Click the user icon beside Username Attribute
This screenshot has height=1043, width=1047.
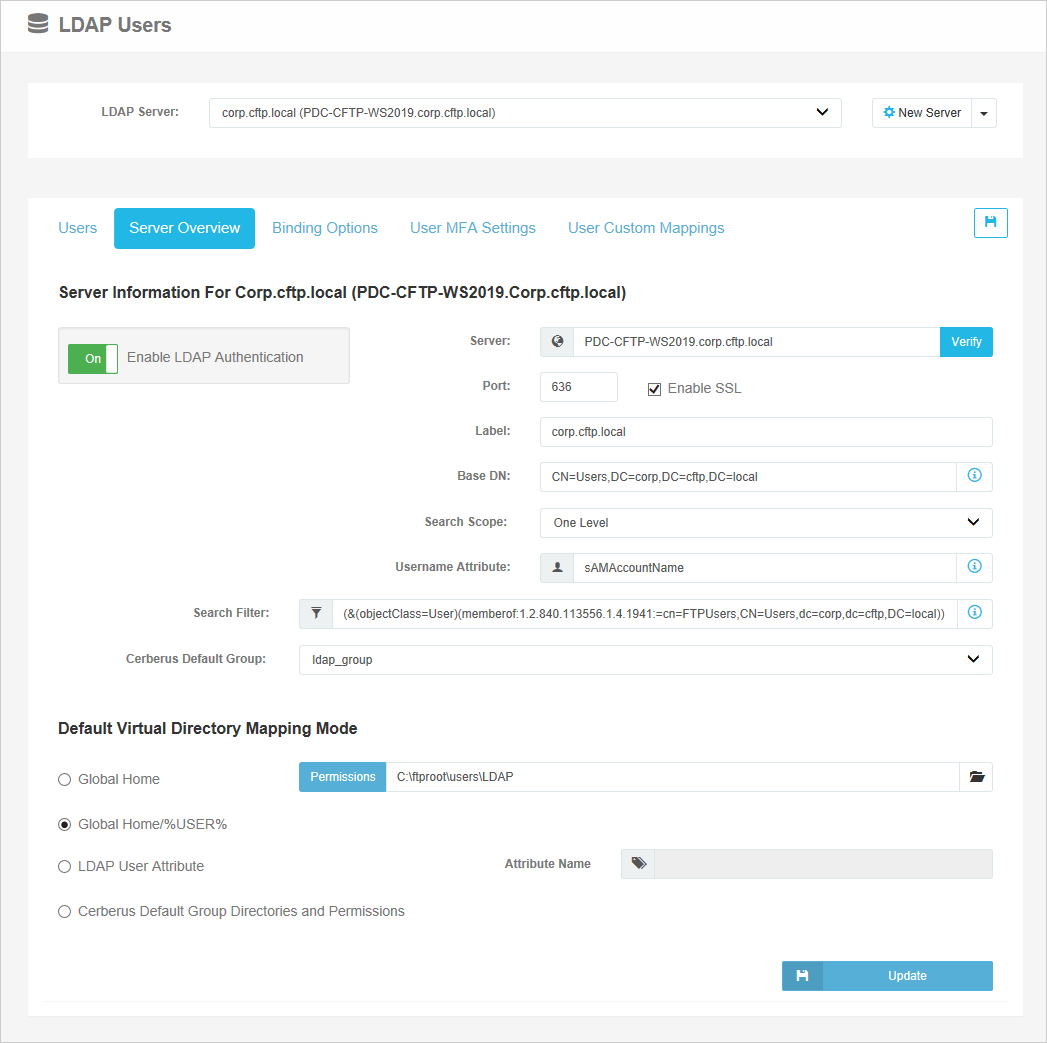(x=556, y=567)
